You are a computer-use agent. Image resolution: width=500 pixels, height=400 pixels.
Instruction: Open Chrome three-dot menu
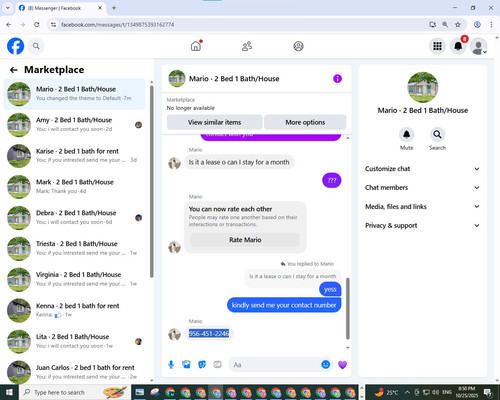click(x=491, y=24)
